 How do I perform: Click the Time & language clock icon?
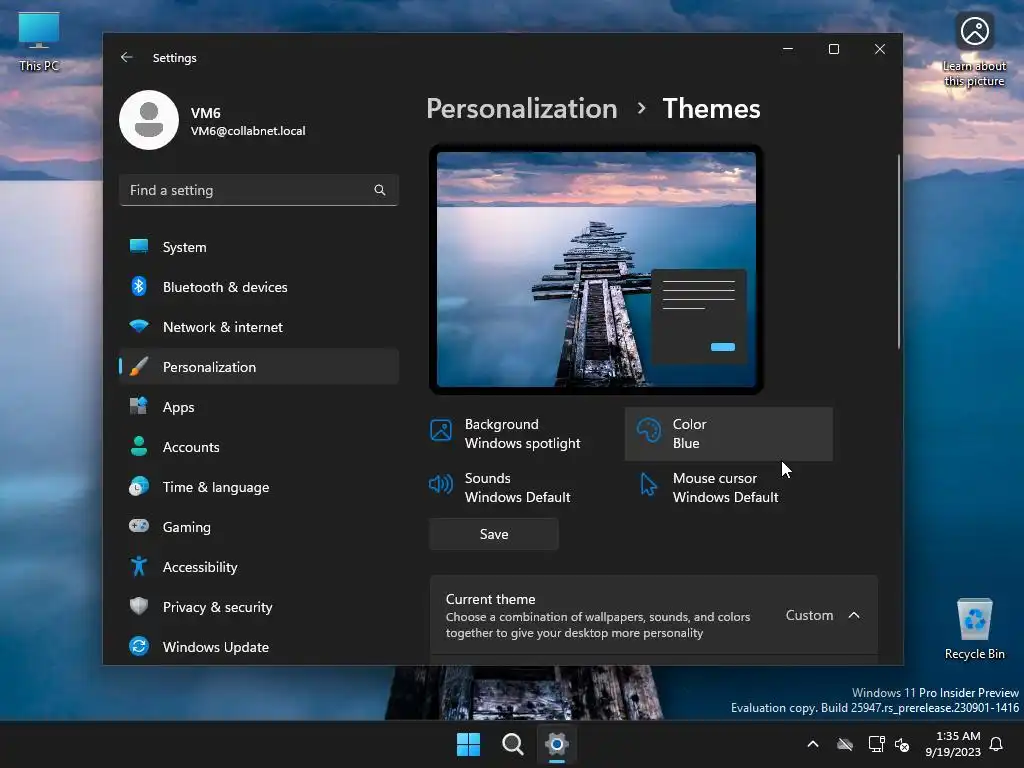pyautogui.click(x=138, y=487)
